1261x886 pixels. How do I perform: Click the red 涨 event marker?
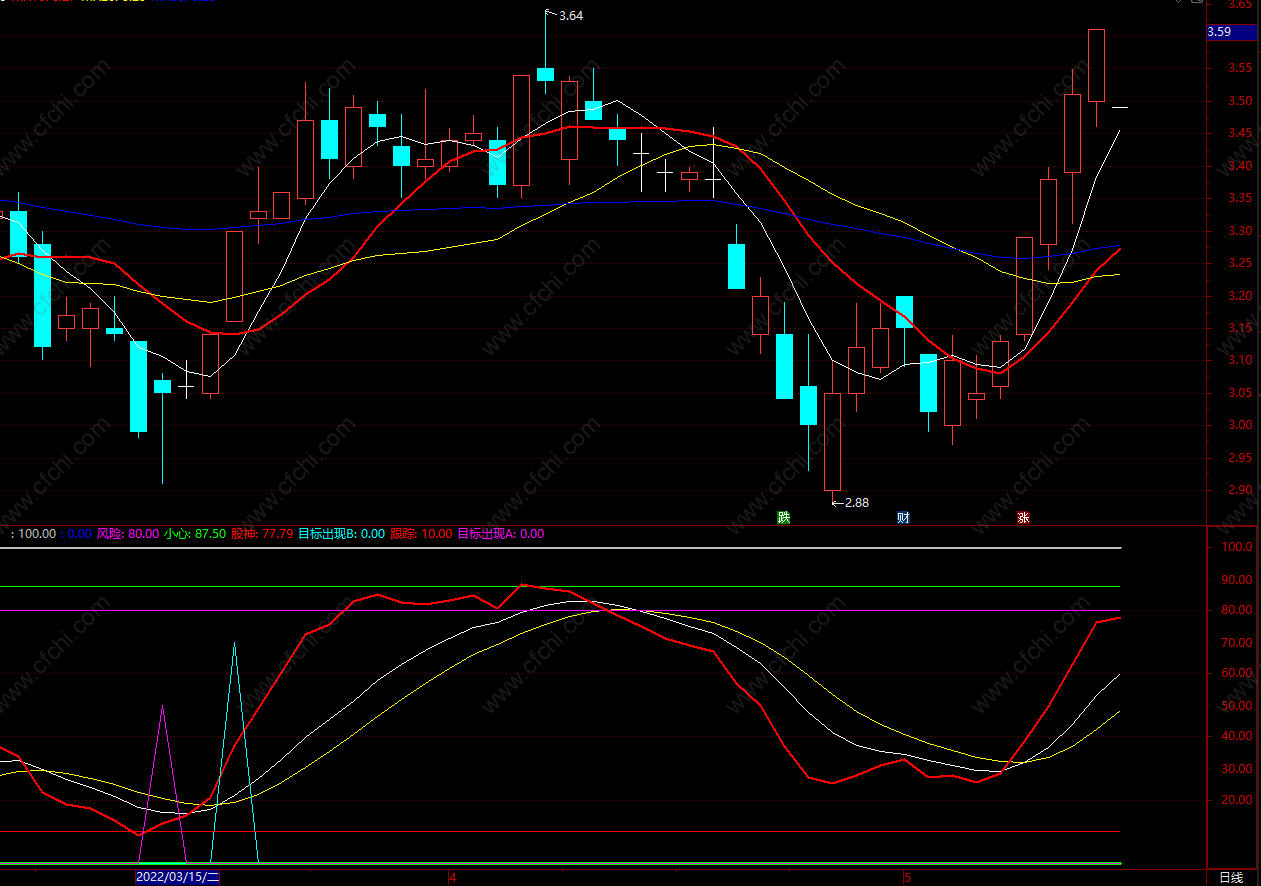pyautogui.click(x=1023, y=518)
